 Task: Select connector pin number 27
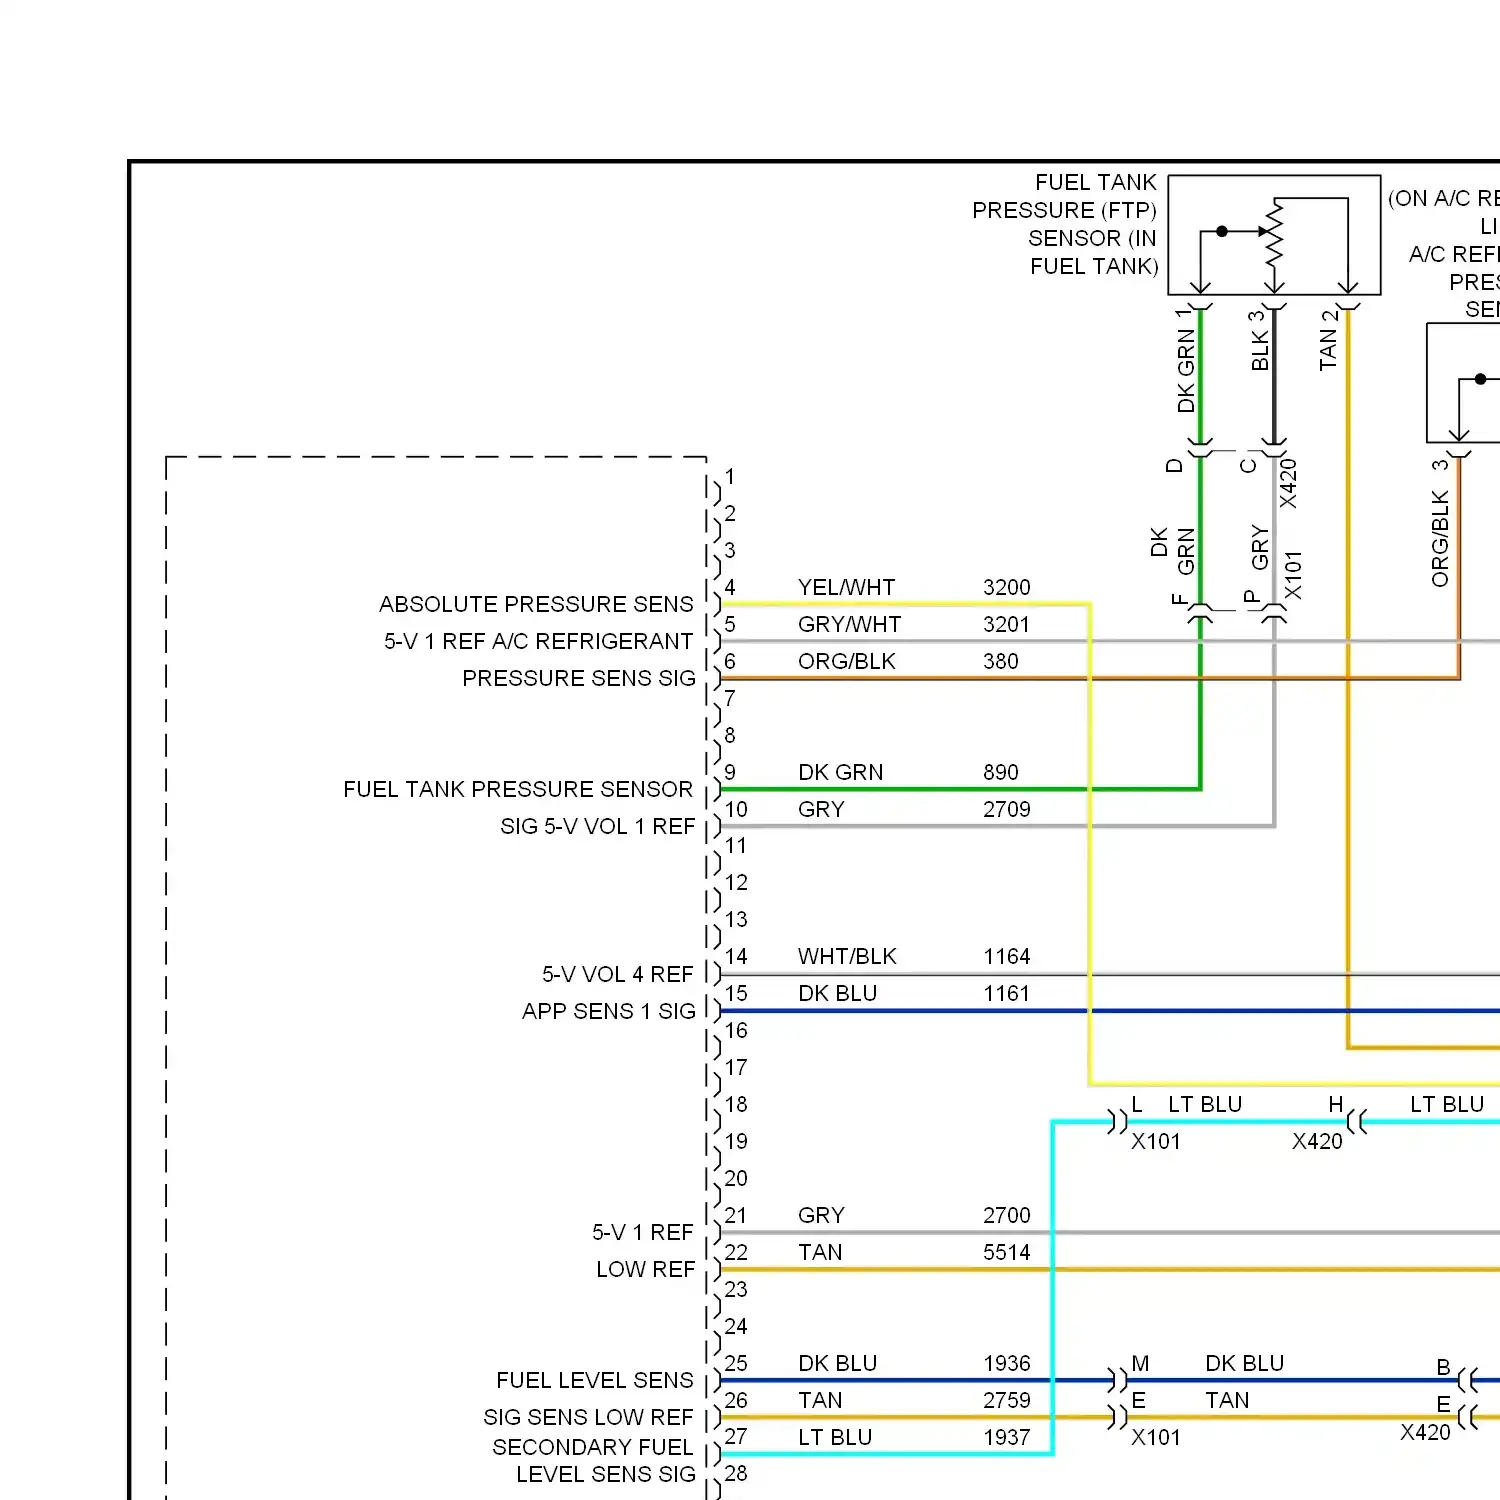click(736, 1437)
